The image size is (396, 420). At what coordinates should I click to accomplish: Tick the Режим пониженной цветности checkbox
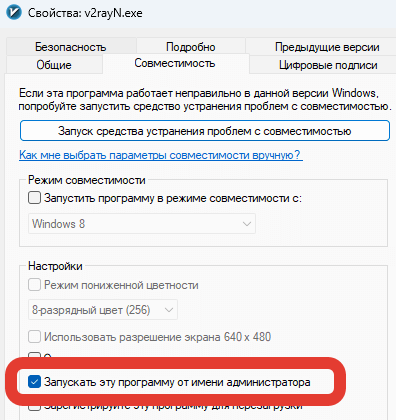pyautogui.click(x=34, y=285)
